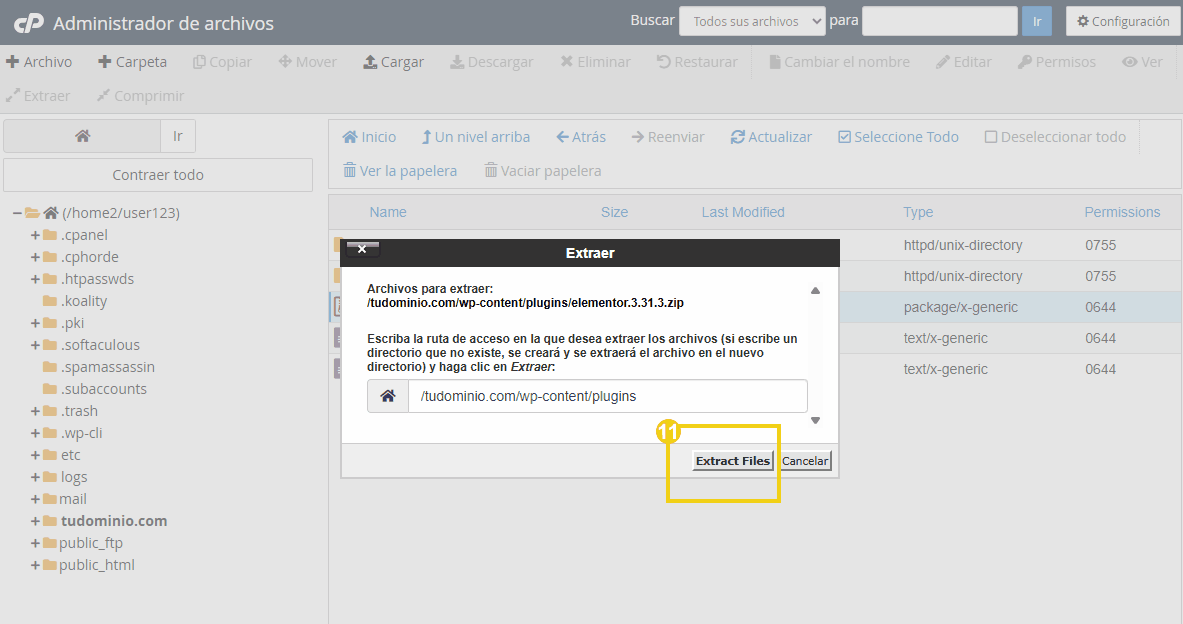Screen dimensions: 1183x624
Task: Click the Deseleccionar todo checkbox
Action: [991, 137]
